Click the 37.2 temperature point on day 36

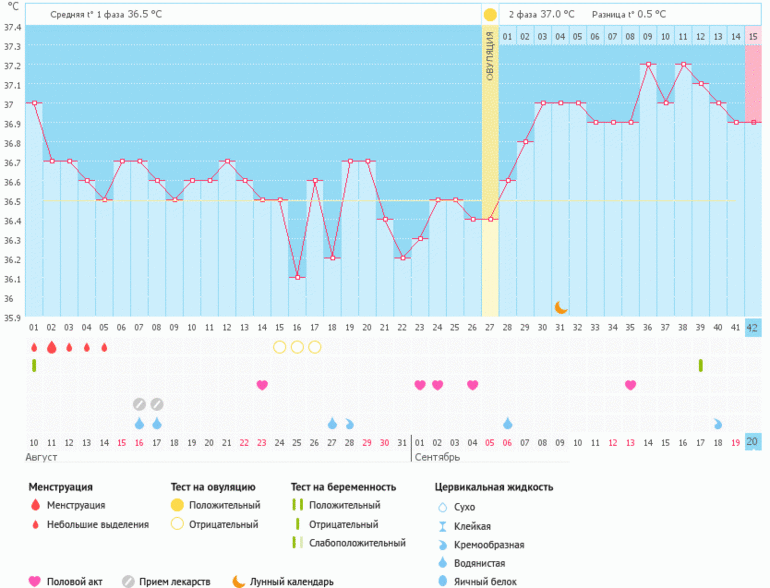[648, 64]
